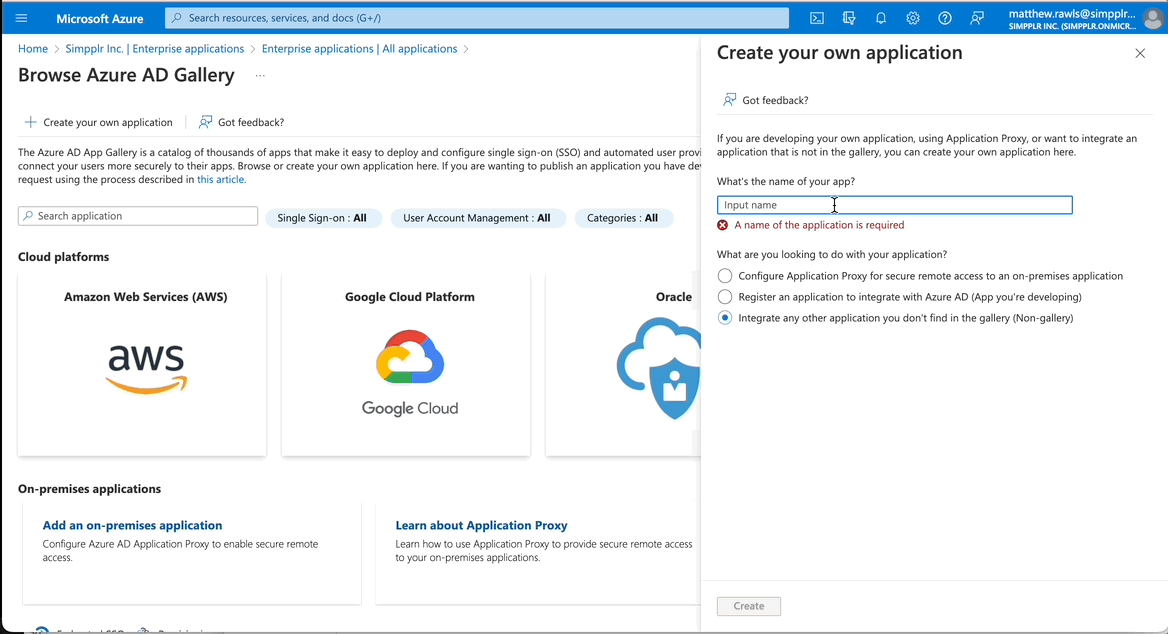1168x634 pixels.
Task: Select Configure Application Proxy radio option
Action: pos(725,276)
